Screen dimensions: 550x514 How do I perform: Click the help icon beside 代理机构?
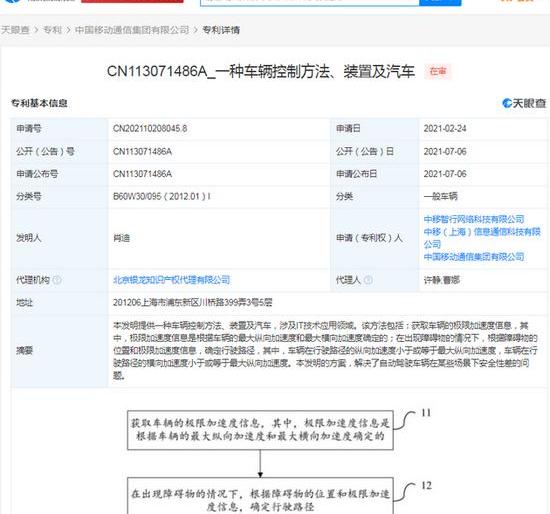tap(56, 280)
